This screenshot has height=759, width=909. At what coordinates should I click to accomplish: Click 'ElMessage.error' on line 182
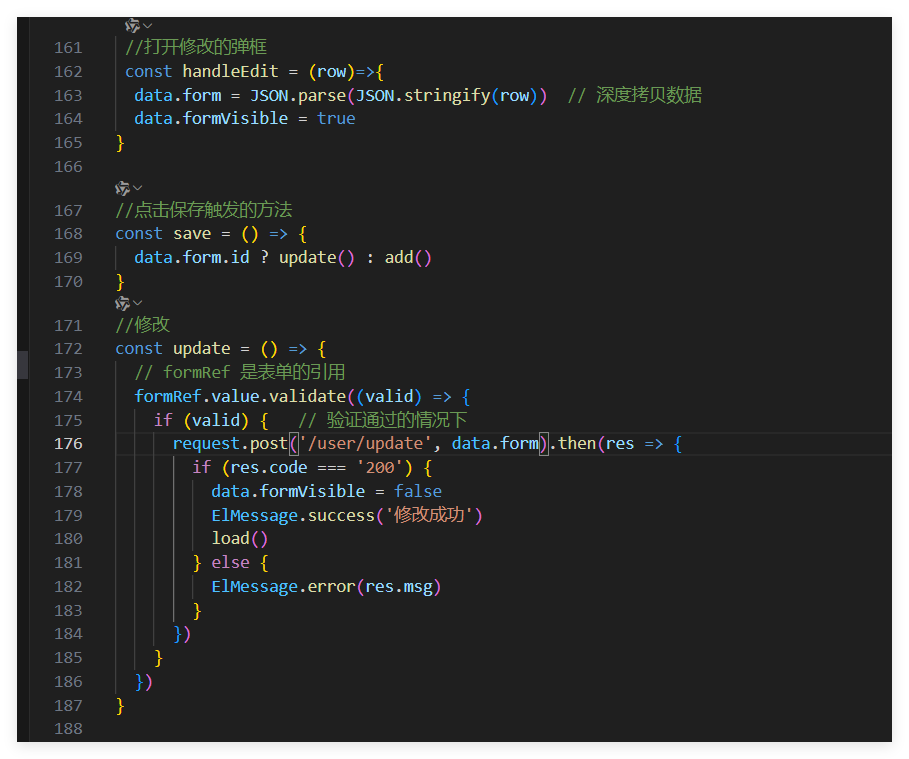coord(283,587)
